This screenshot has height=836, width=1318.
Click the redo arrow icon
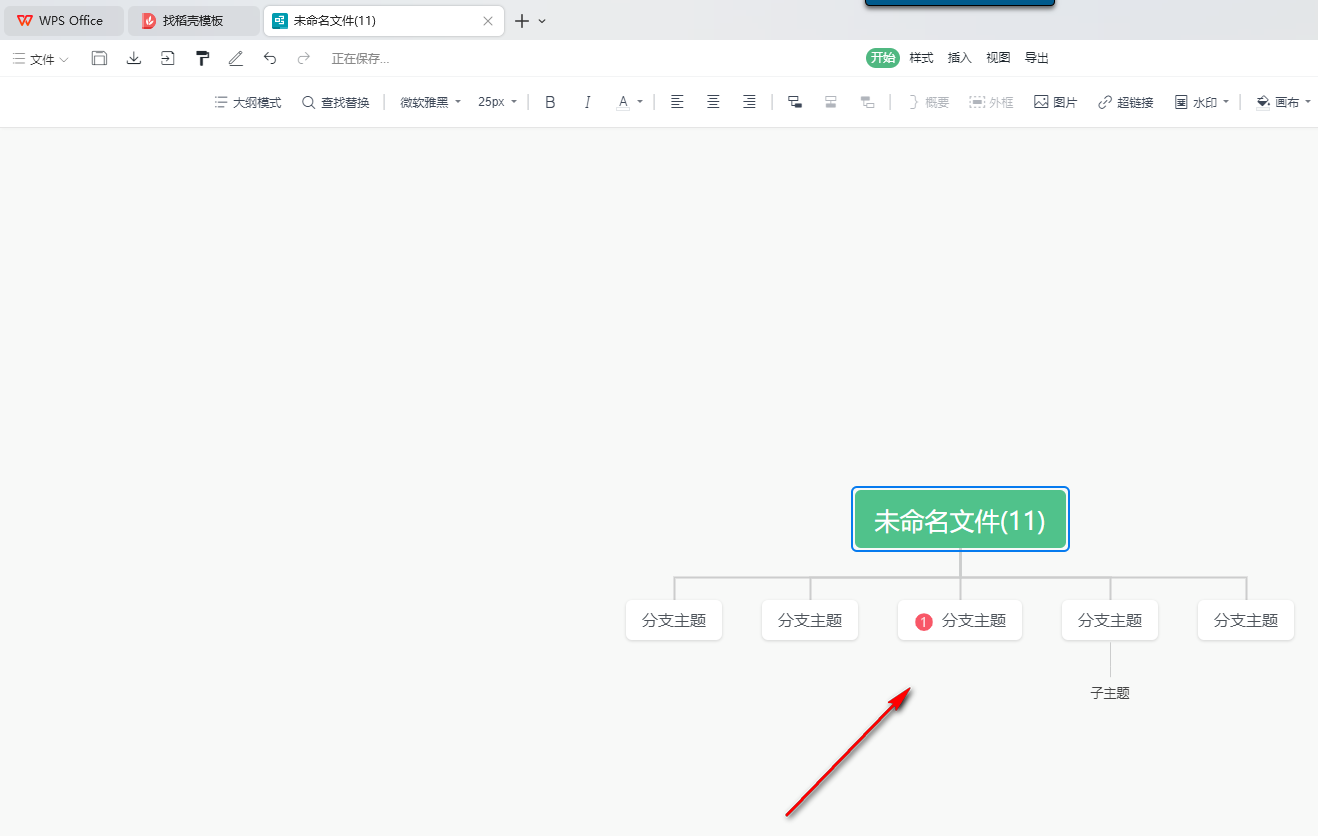304,58
